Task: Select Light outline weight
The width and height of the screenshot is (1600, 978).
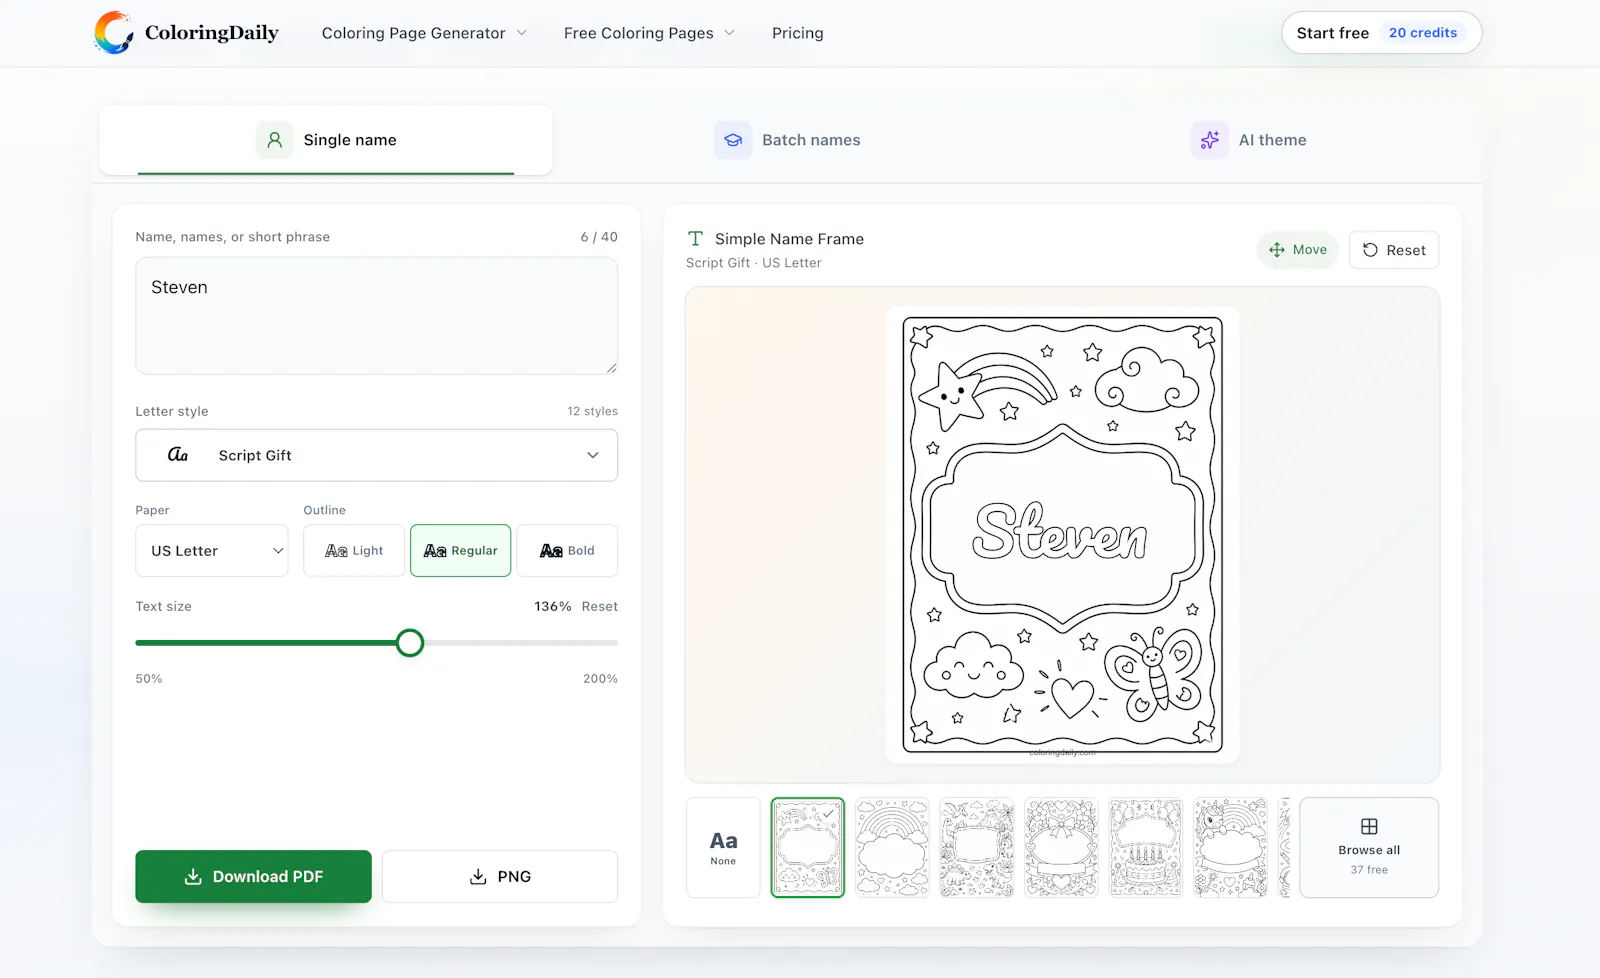Action: pyautogui.click(x=354, y=551)
